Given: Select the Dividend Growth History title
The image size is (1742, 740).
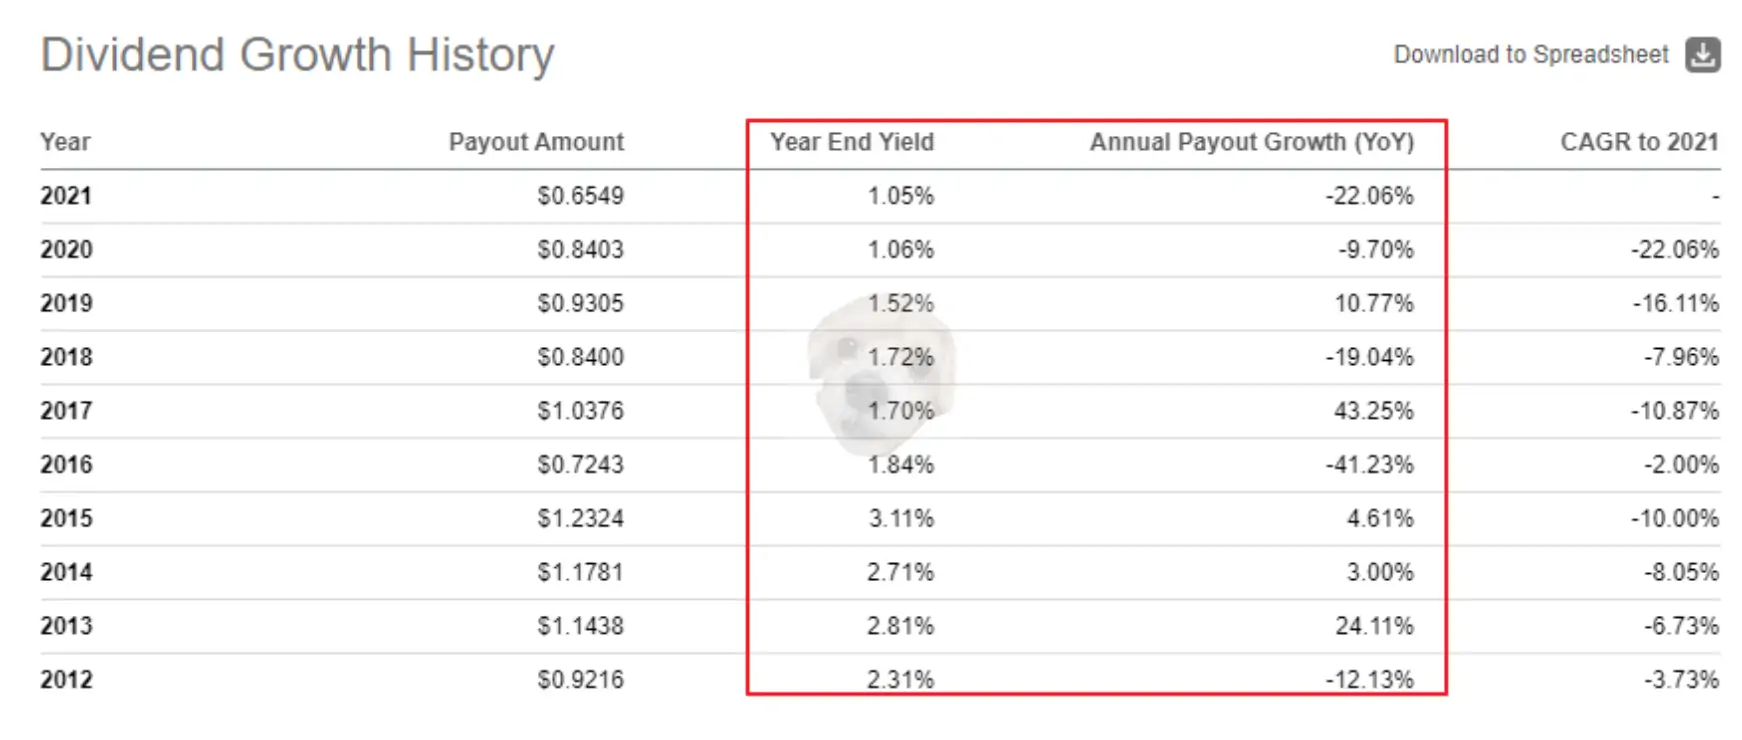Looking at the screenshot, I should pyautogui.click(x=297, y=54).
